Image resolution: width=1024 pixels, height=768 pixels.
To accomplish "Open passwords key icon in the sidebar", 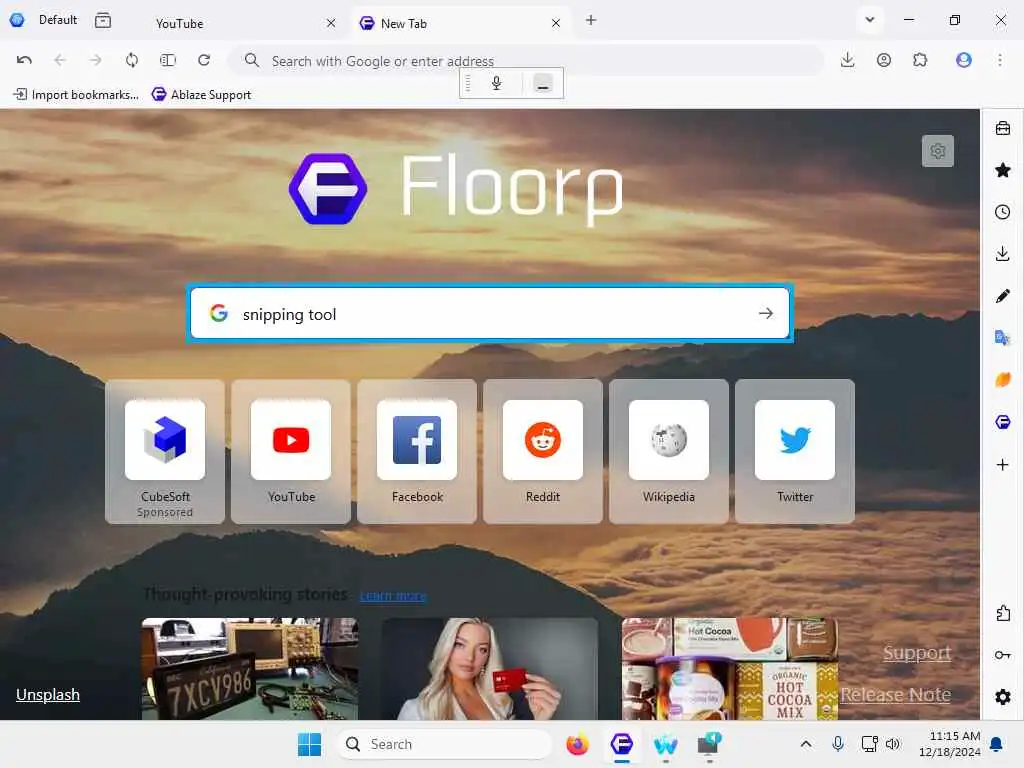I will (1002, 655).
